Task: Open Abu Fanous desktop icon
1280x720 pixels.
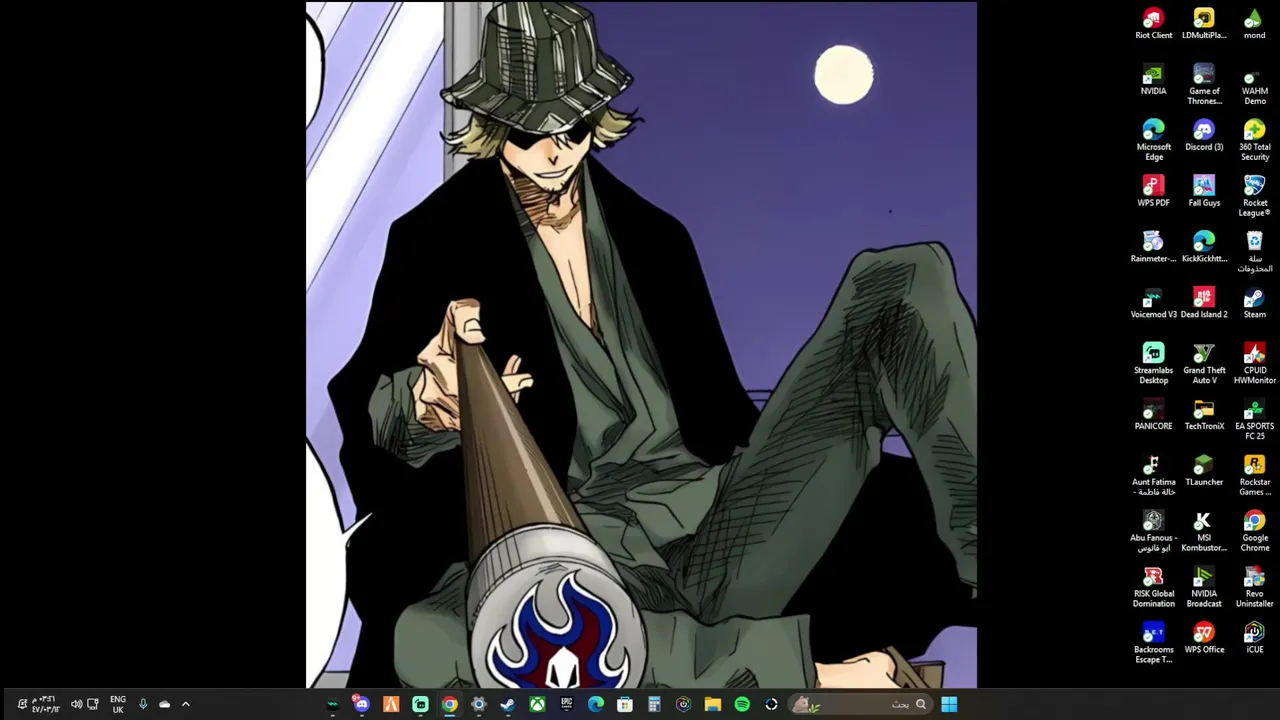Action: (1153, 532)
